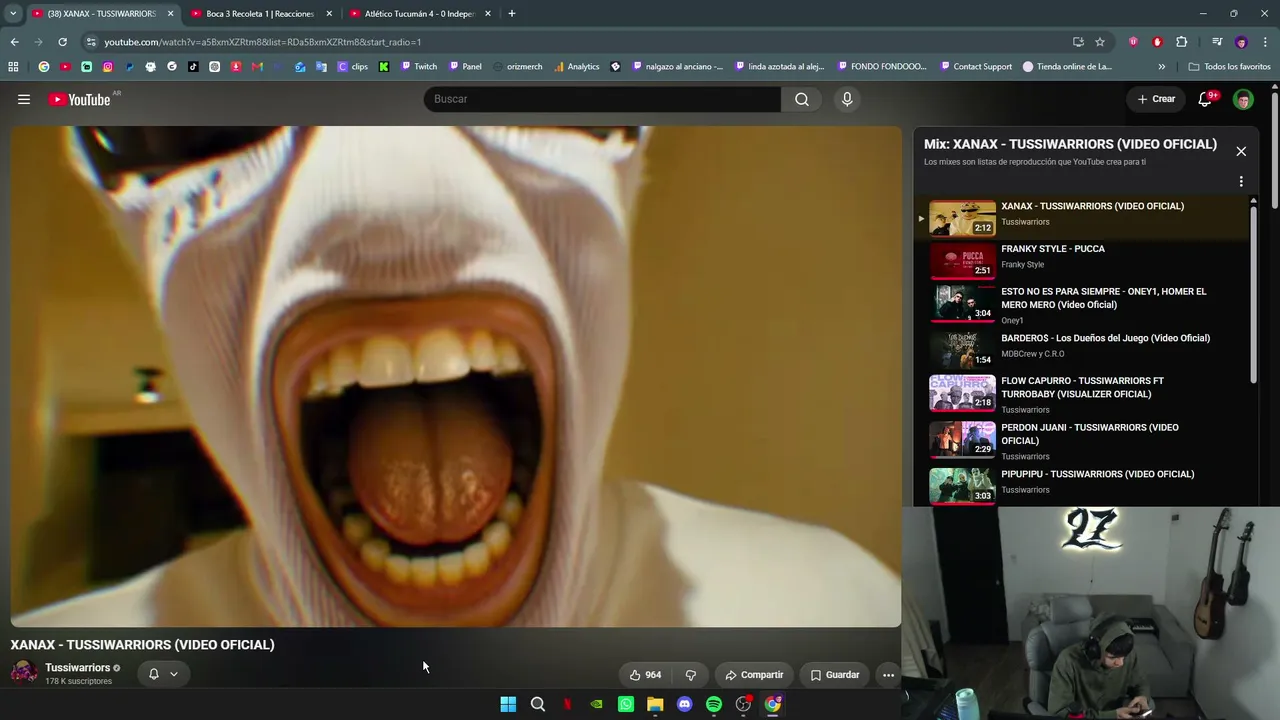Image resolution: width=1280 pixels, height=720 pixels.
Task: Toggle the Tussiwarriors subscription notification bell
Action: (163, 674)
